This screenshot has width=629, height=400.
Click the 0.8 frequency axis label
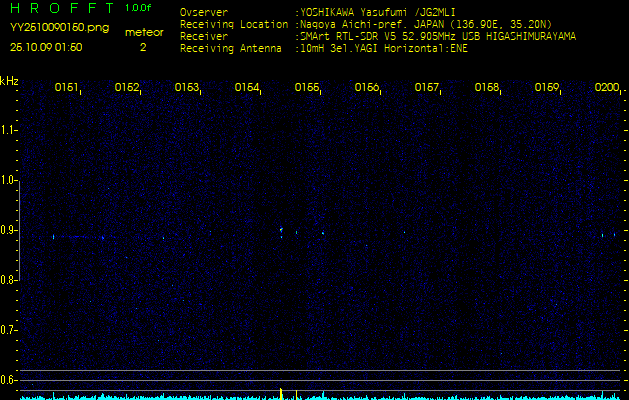8,280
